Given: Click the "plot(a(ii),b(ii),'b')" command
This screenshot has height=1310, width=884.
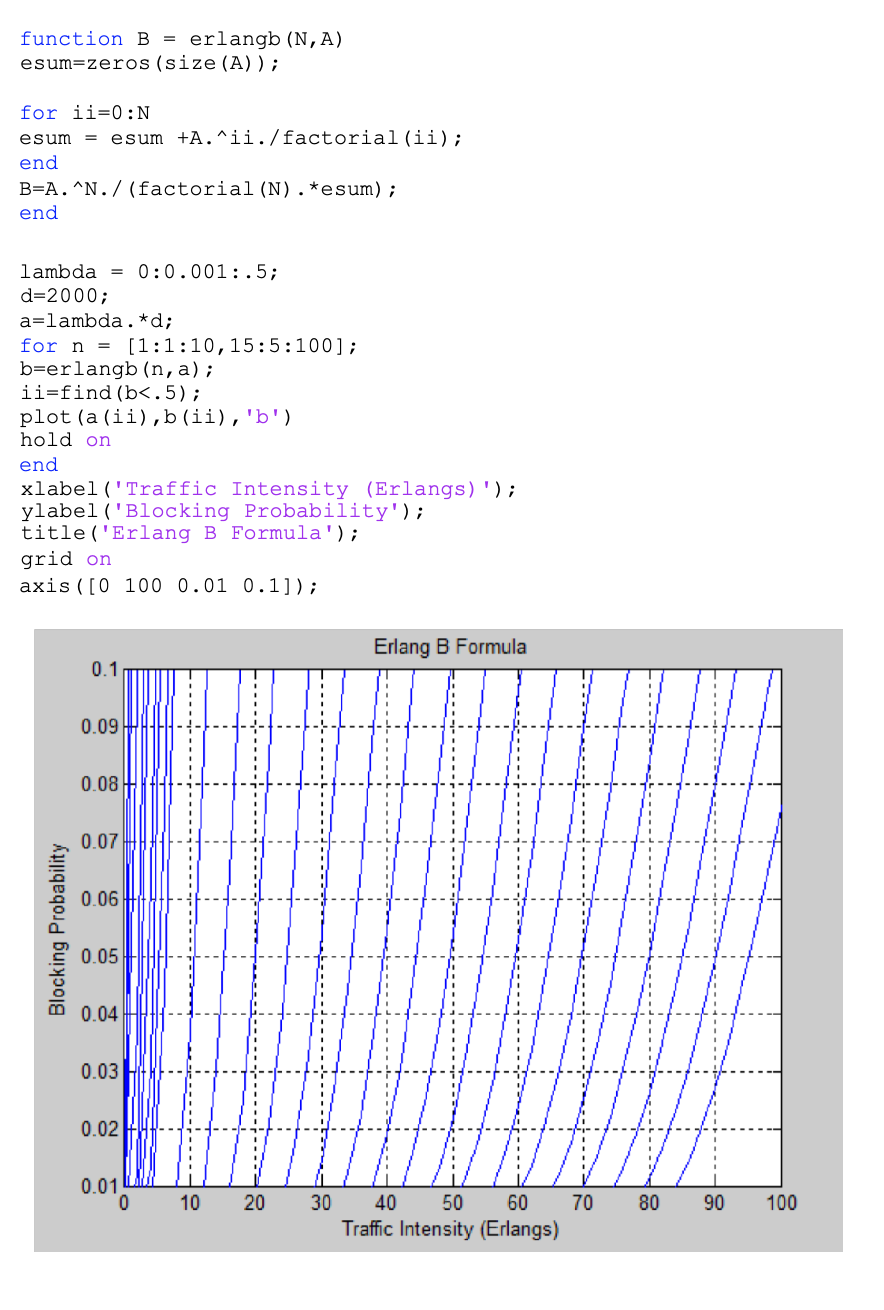Looking at the screenshot, I should tap(156, 416).
